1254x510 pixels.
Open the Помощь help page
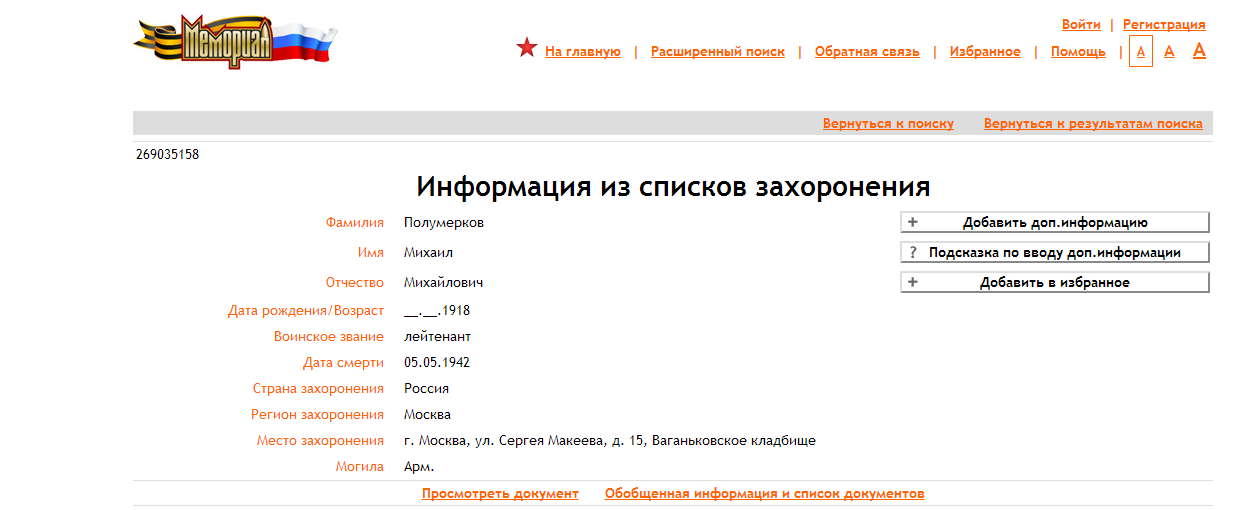click(1078, 52)
